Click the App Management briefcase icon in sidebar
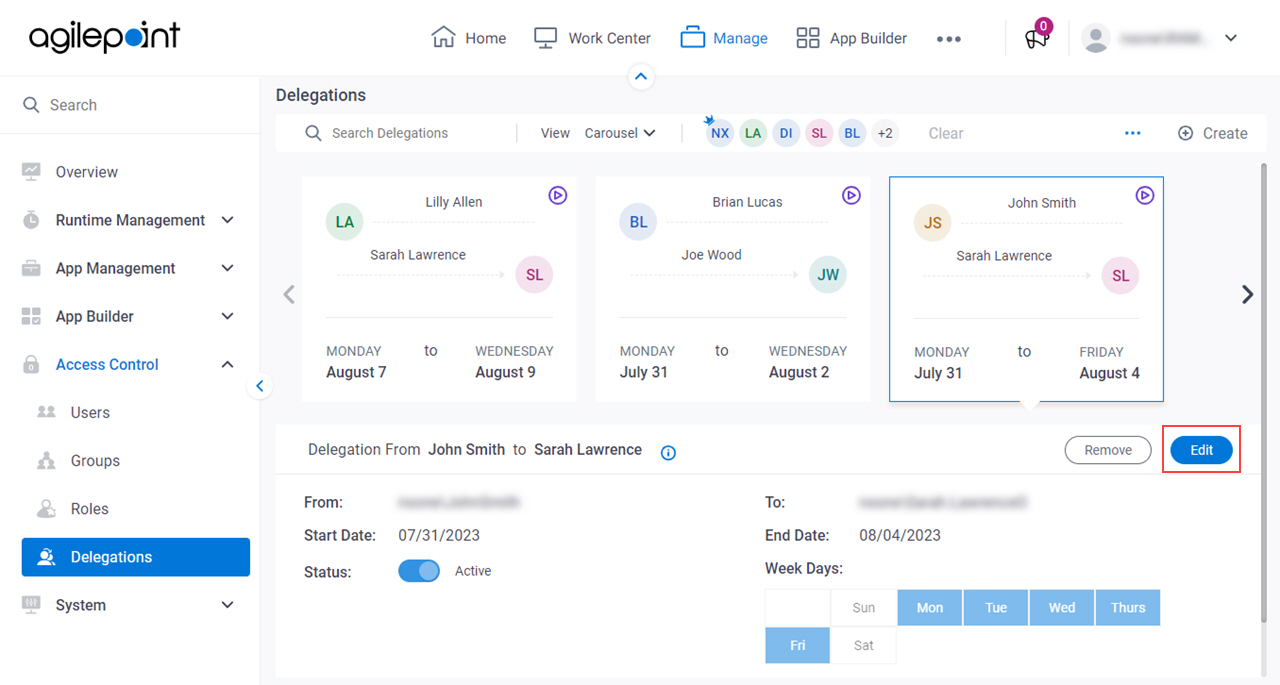1280x685 pixels. (31, 268)
